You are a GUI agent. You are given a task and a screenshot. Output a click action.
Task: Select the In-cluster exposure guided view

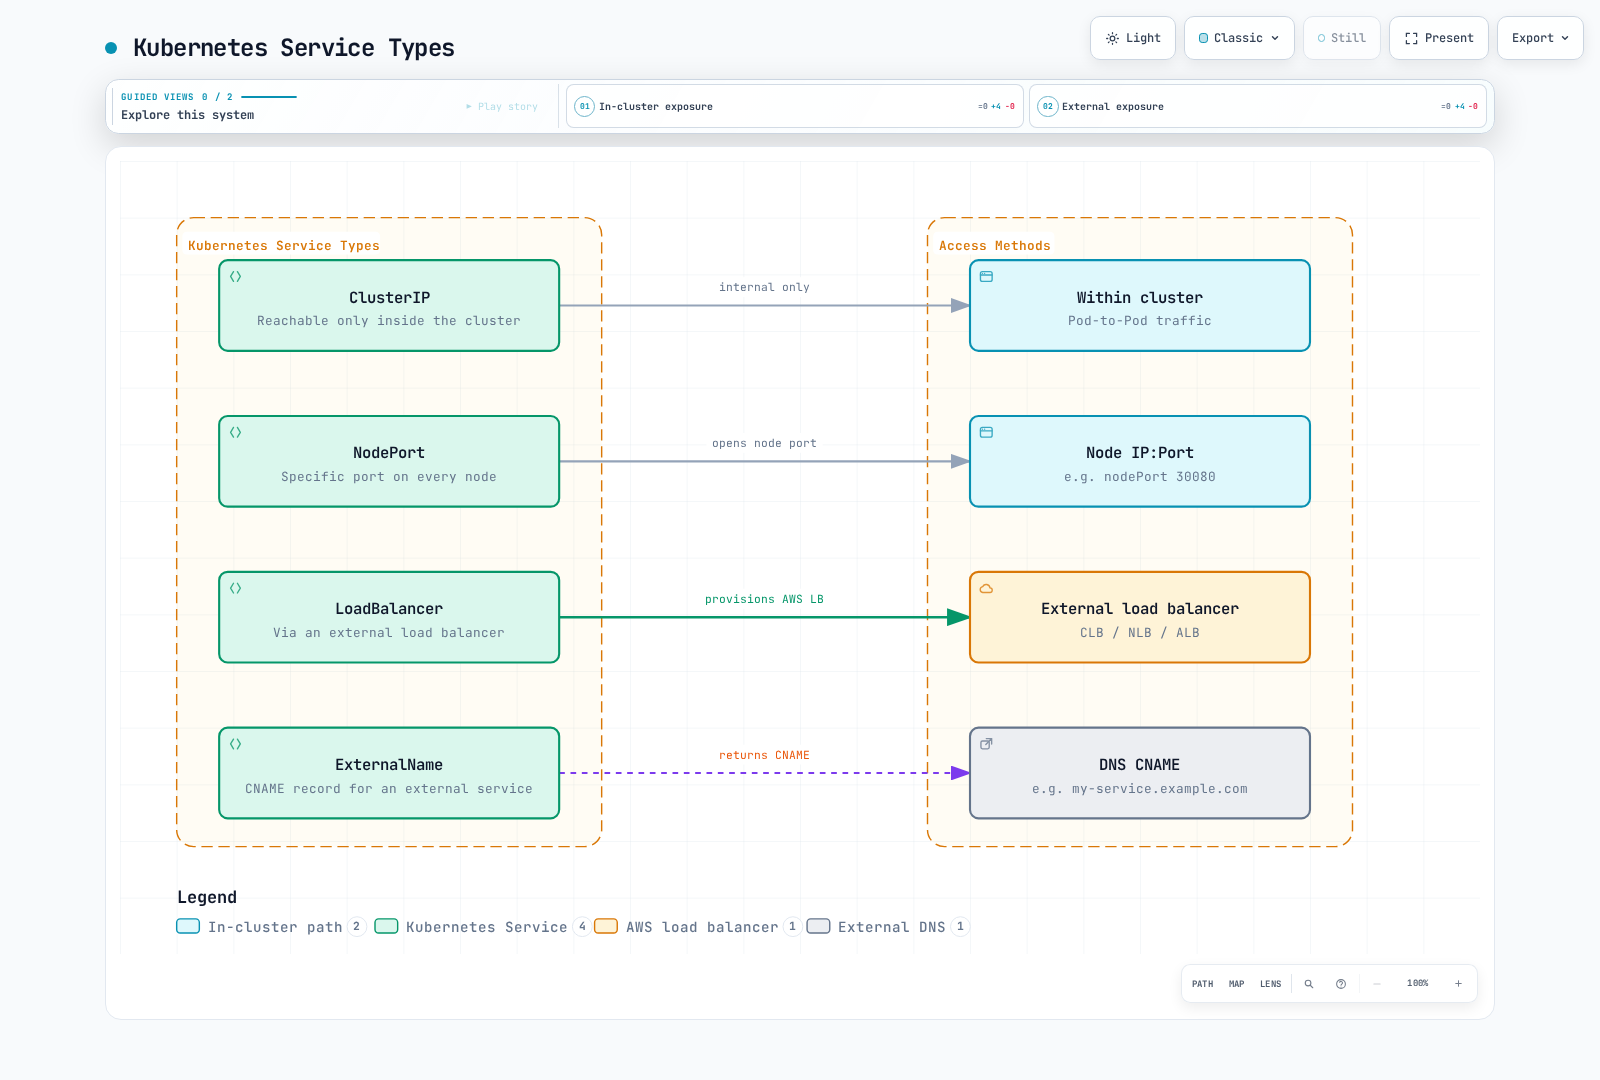(x=795, y=106)
